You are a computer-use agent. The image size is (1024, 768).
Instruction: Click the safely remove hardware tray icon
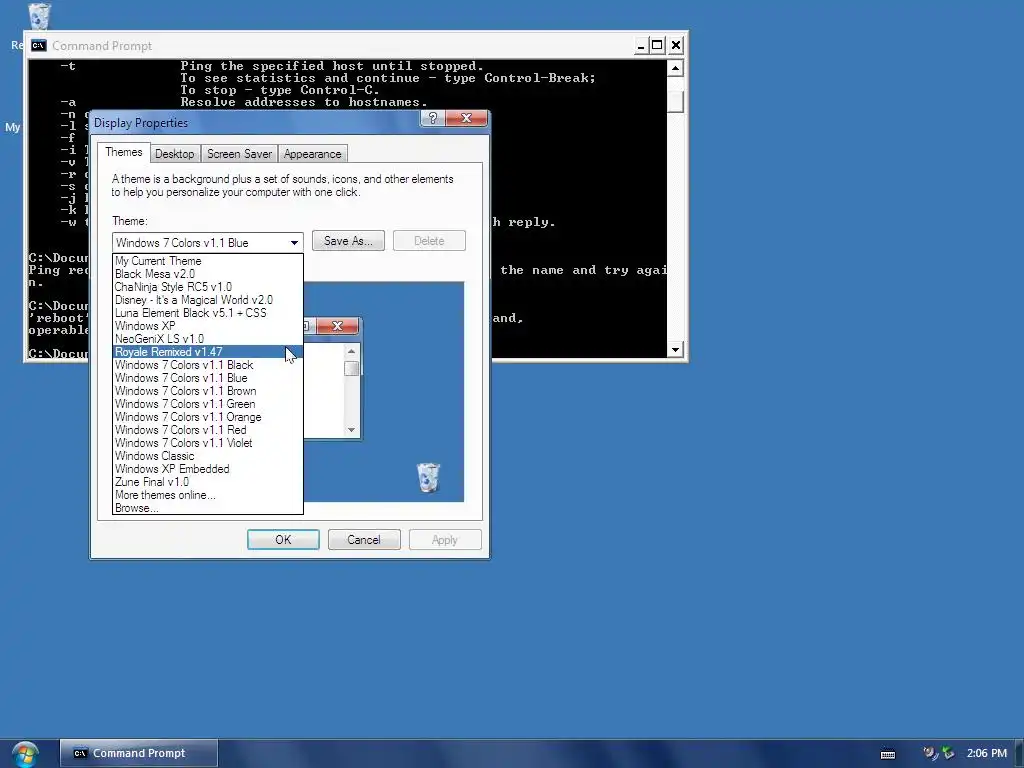point(948,754)
